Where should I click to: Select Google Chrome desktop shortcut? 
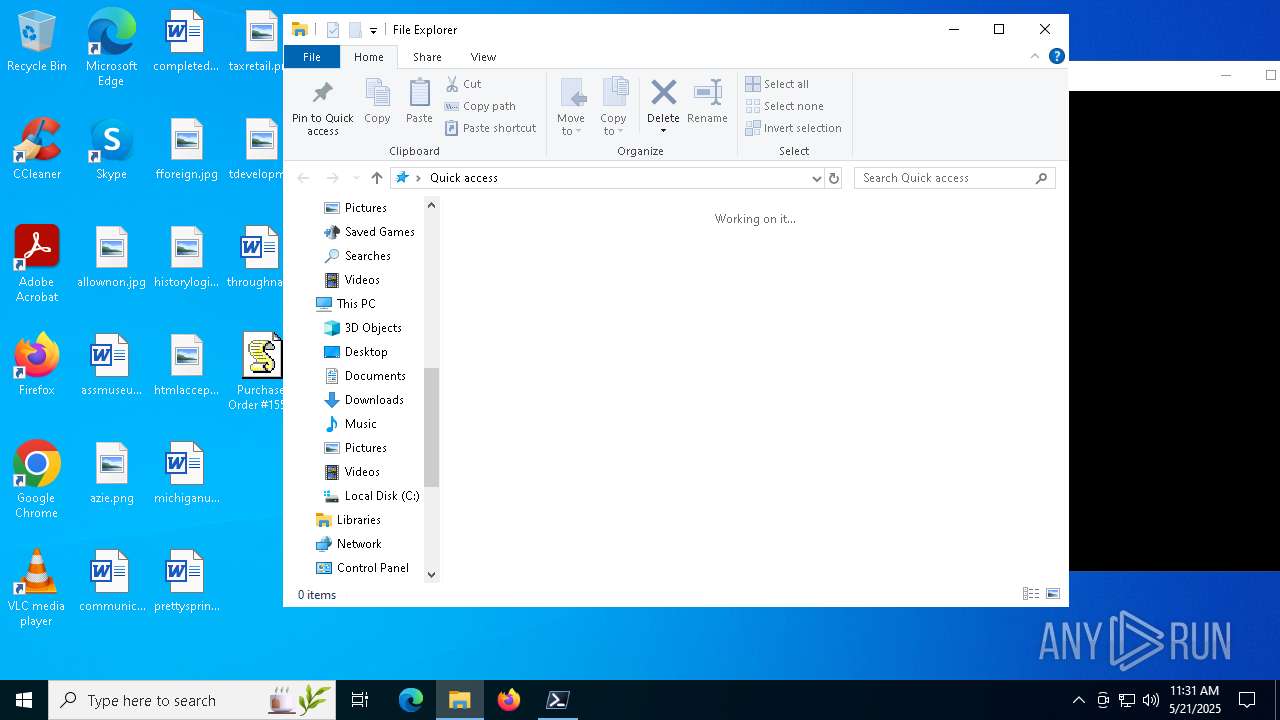pos(37,480)
